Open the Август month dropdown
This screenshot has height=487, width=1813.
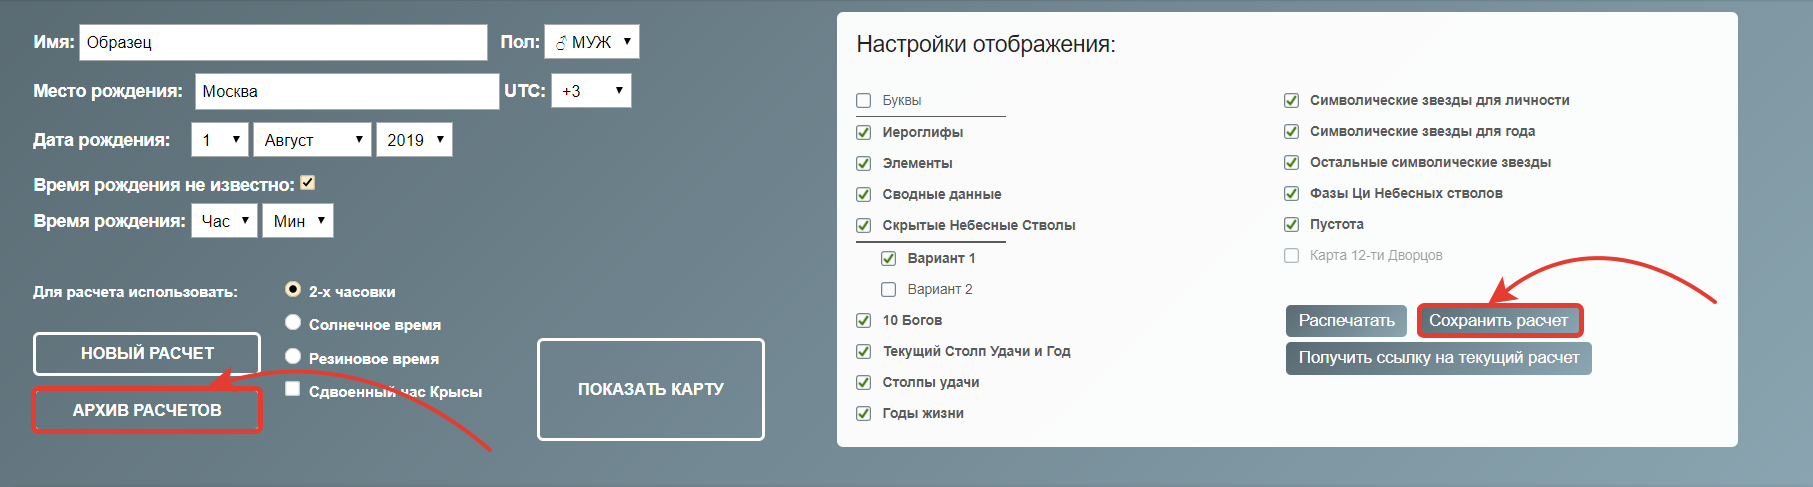tap(313, 140)
